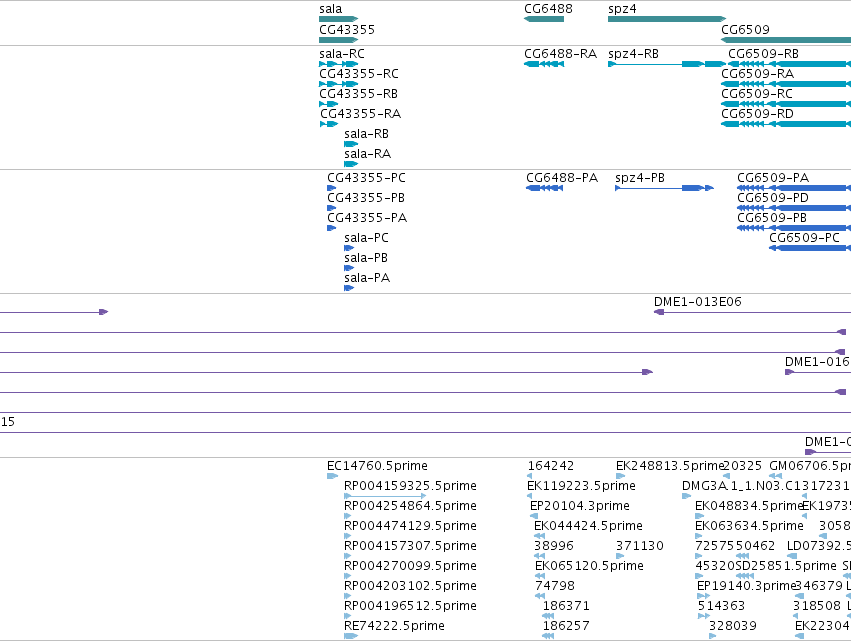Viewport: 851px width, 641px height.
Task: Select the EK044424.5prime EST
Action: pos(539,536)
